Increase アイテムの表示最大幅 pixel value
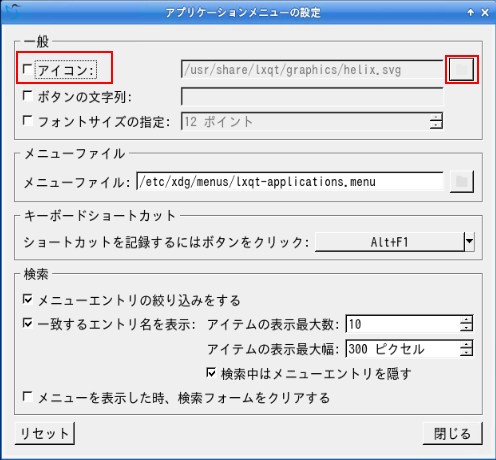The image size is (496, 460). (x=467, y=345)
